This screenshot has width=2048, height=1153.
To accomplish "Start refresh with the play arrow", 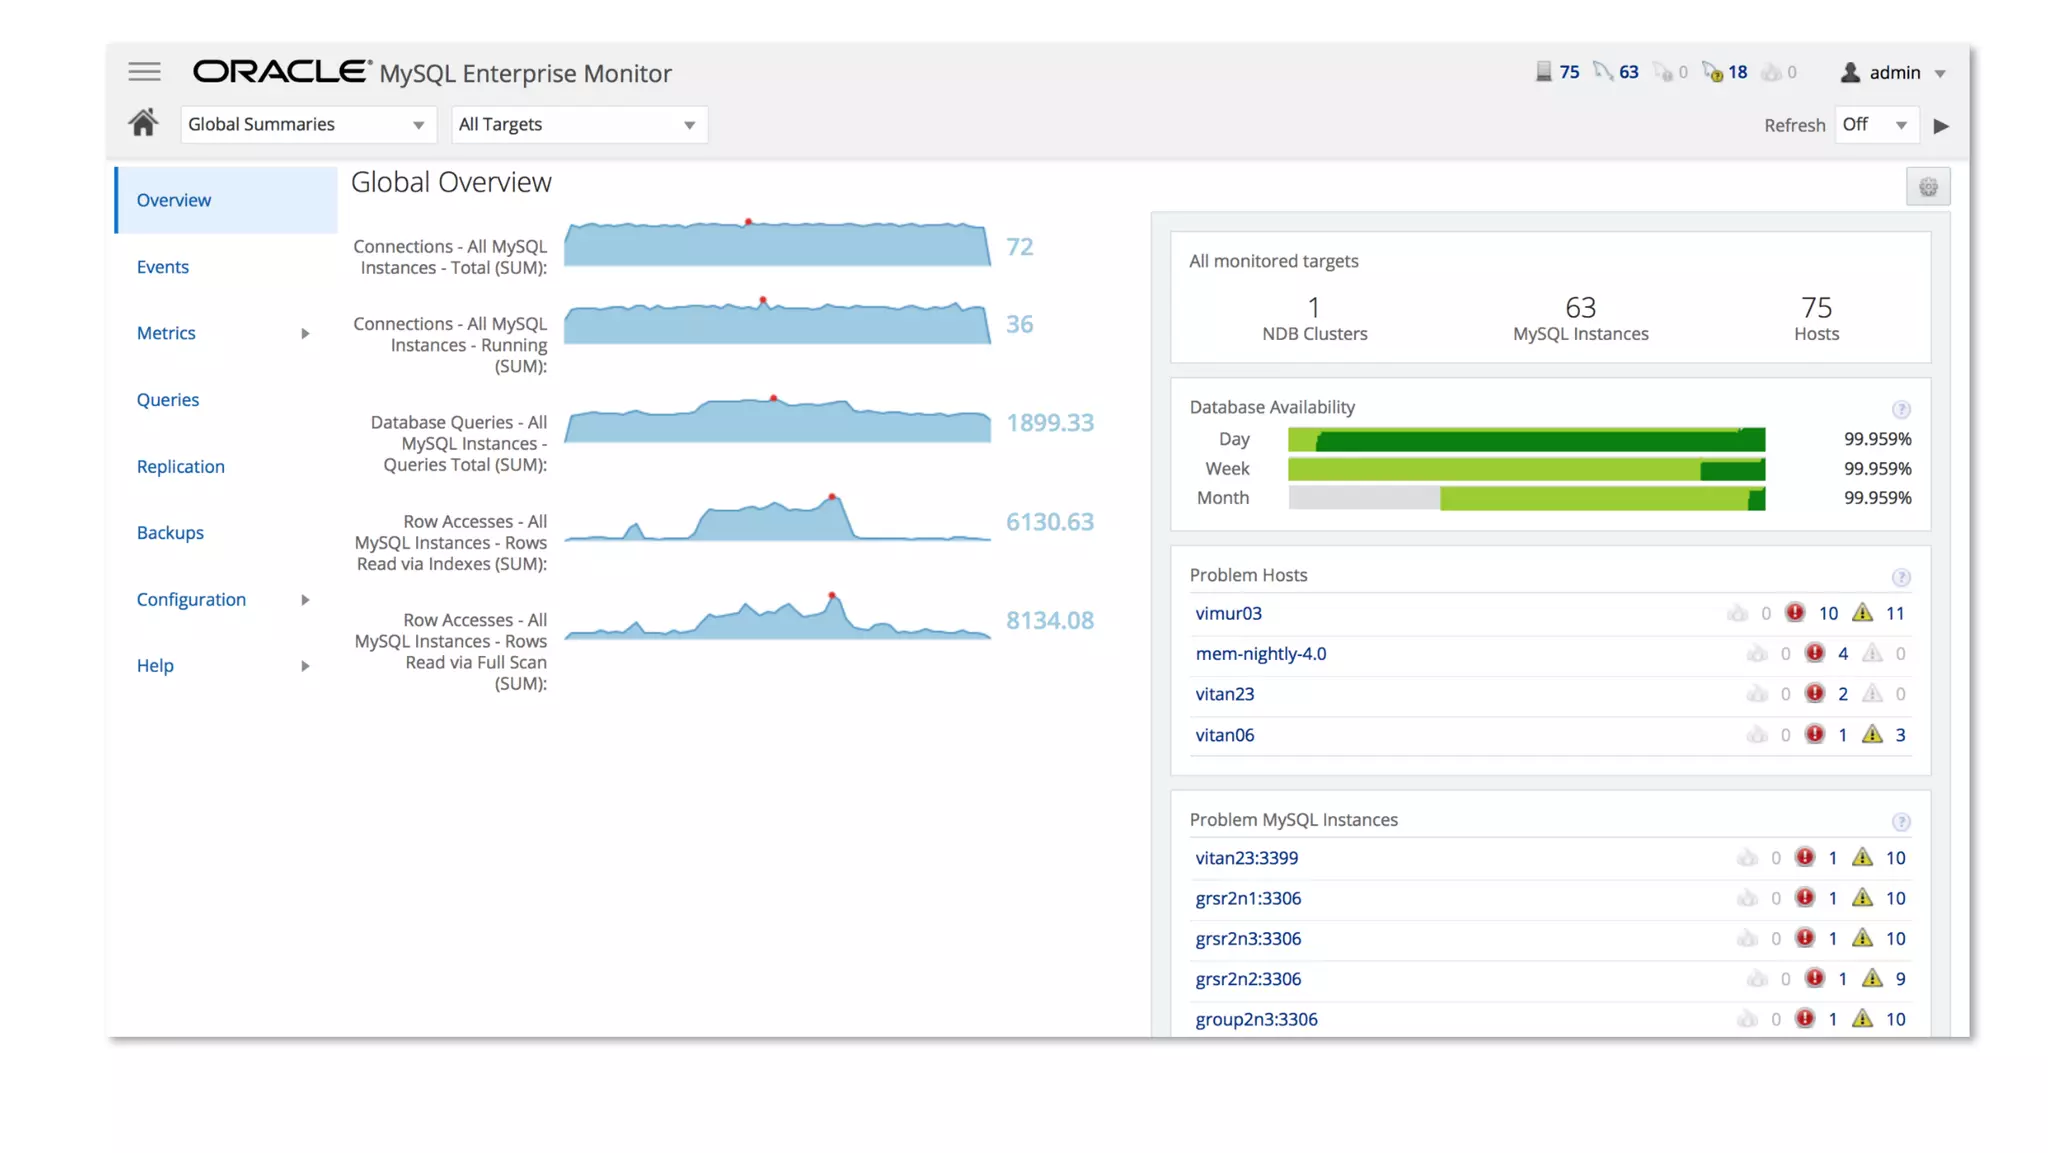I will [1941, 126].
